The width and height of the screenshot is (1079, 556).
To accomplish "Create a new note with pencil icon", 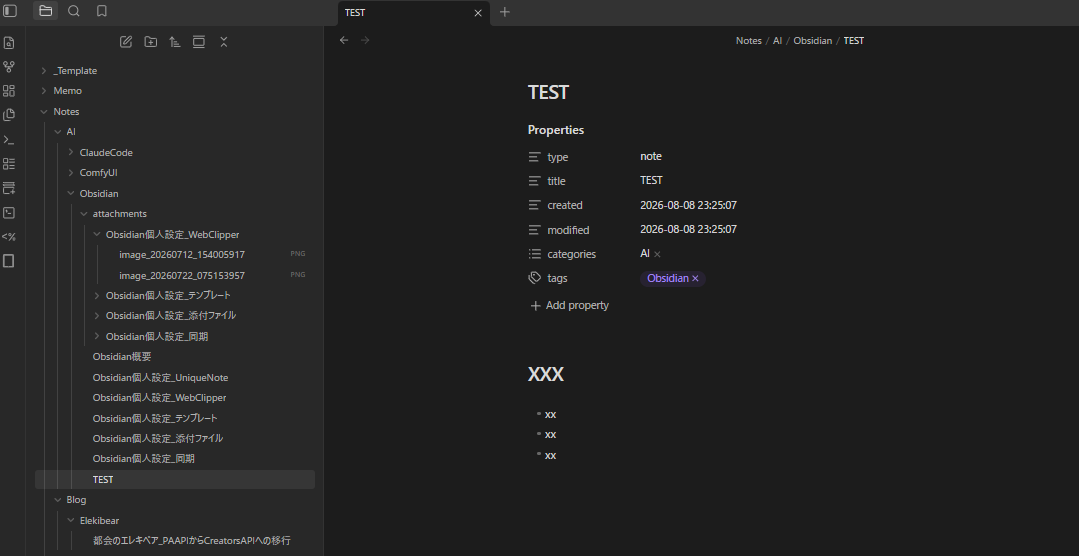I will click(125, 42).
